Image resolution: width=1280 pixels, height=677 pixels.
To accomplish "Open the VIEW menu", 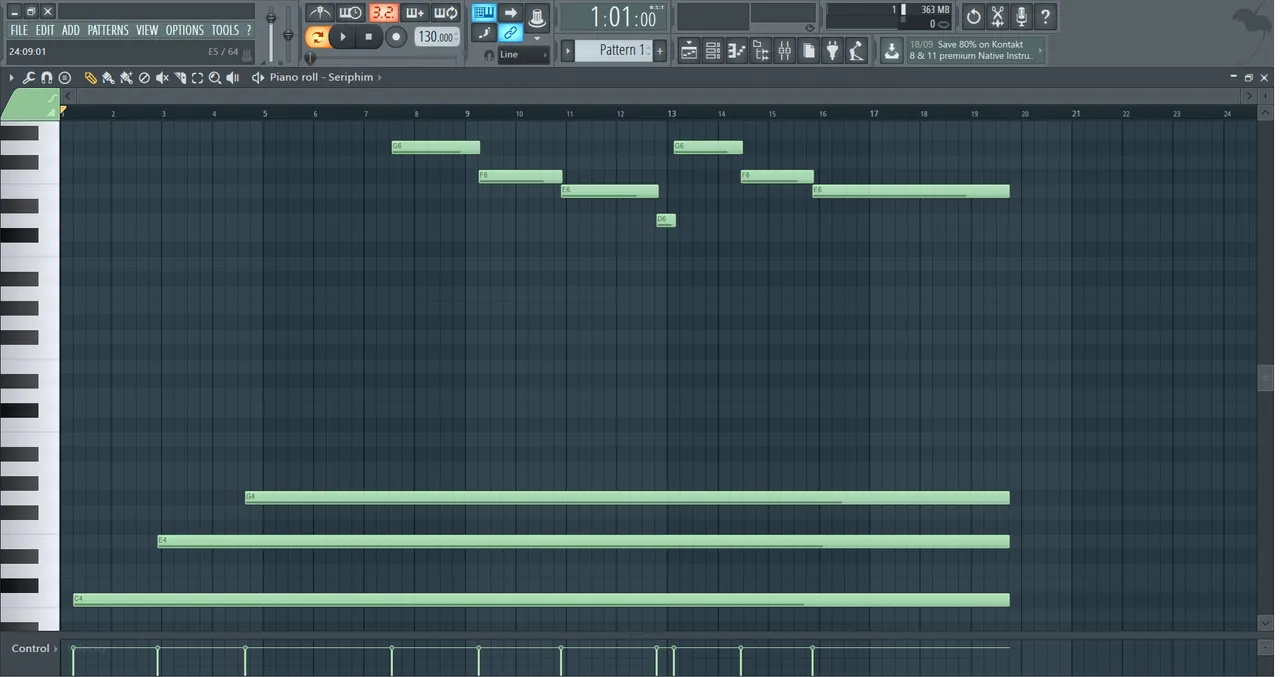I will 147,30.
